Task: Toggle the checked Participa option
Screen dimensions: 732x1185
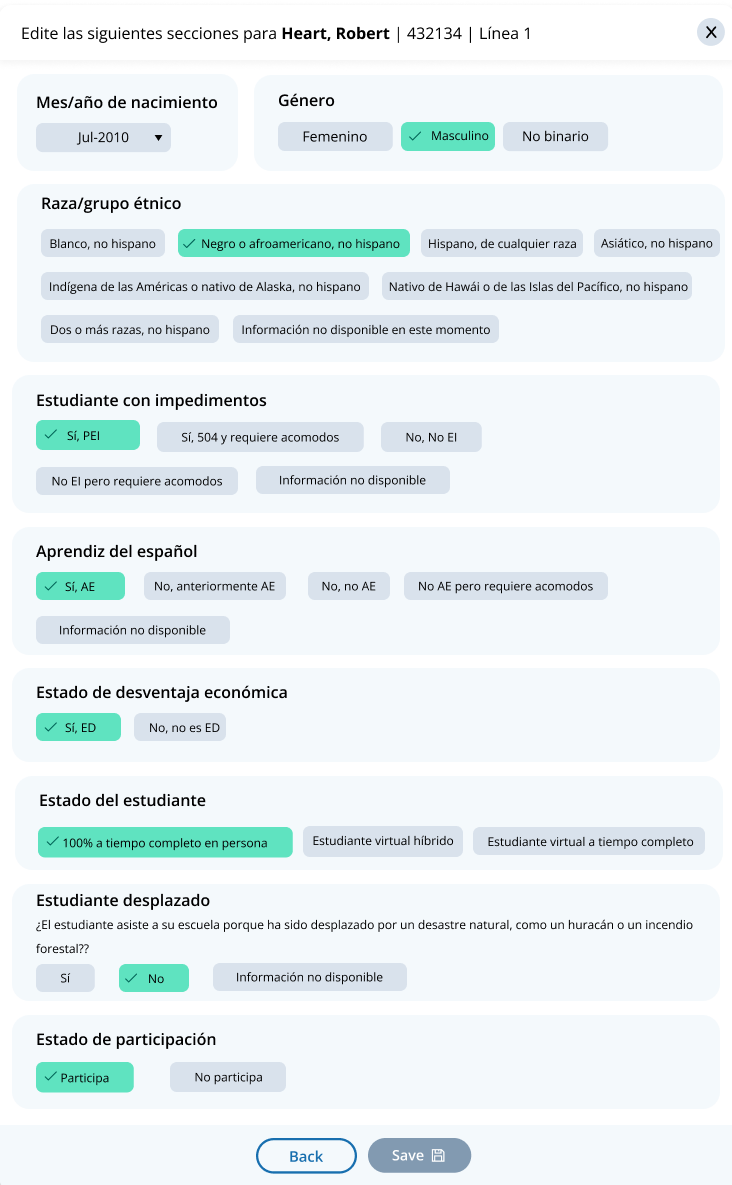Action: 85,1078
